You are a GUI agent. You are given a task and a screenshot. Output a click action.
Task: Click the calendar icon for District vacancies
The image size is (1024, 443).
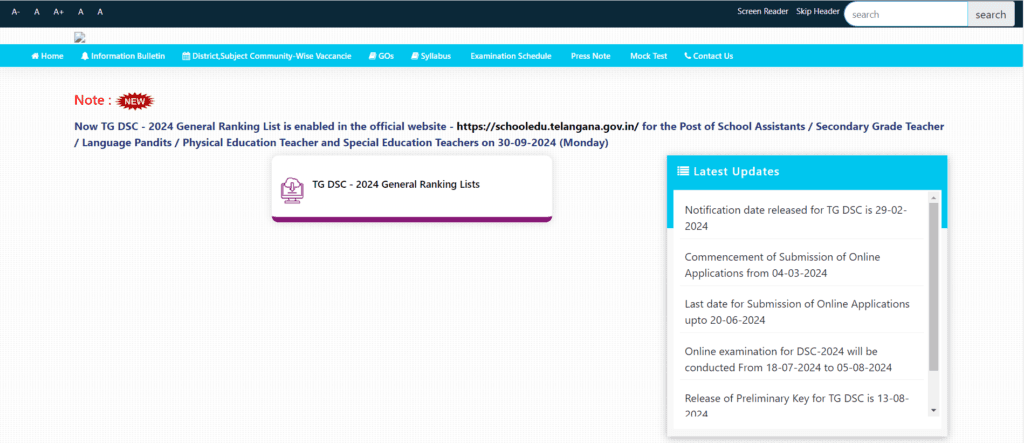click(186, 56)
